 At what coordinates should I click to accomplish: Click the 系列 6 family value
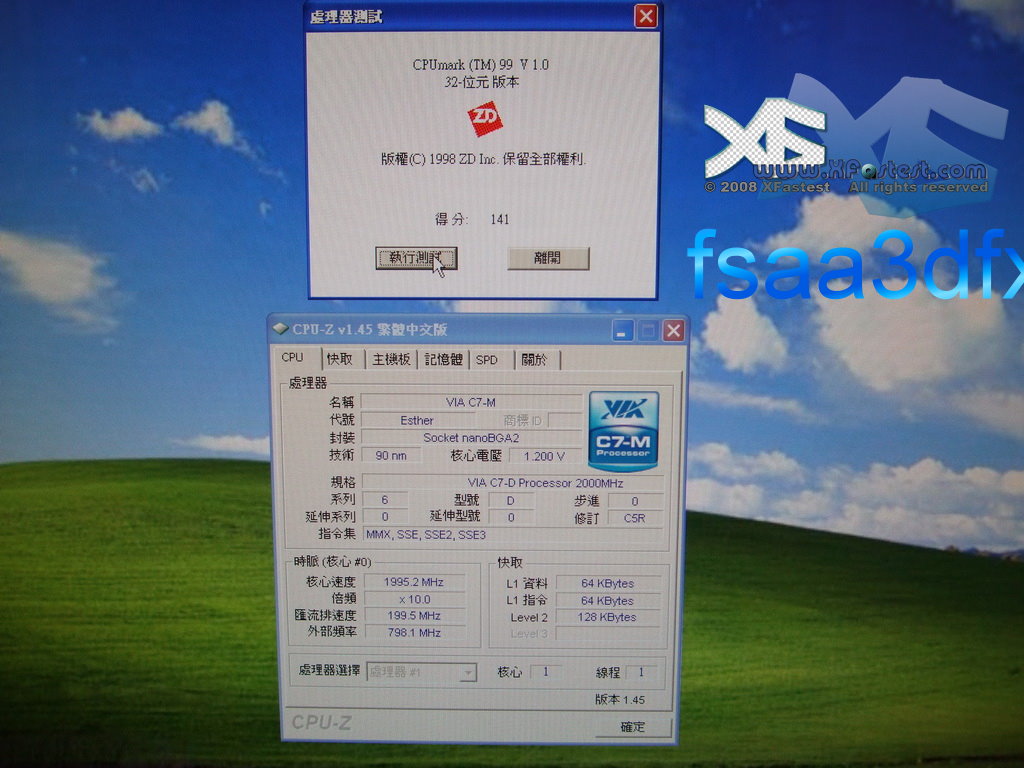(x=385, y=500)
